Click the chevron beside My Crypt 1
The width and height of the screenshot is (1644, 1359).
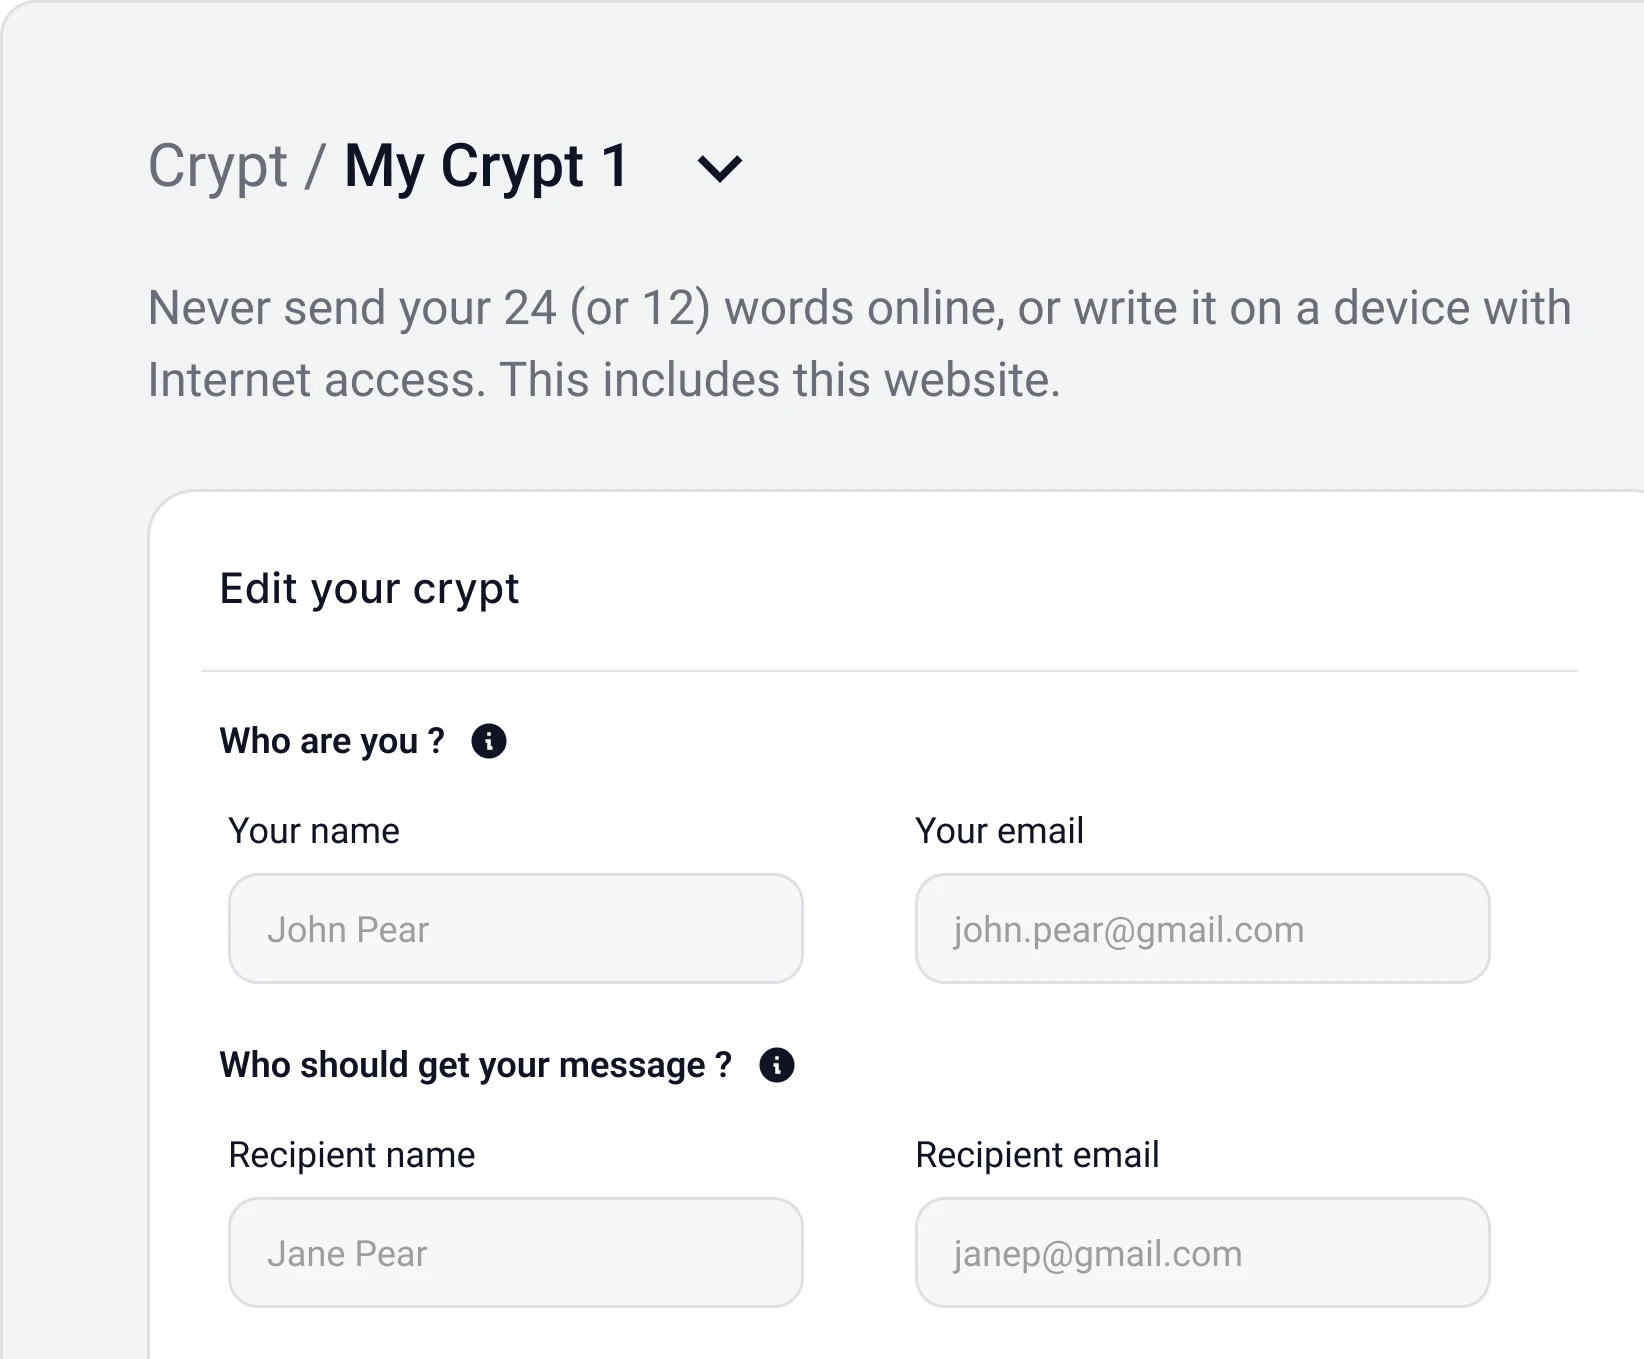(719, 168)
